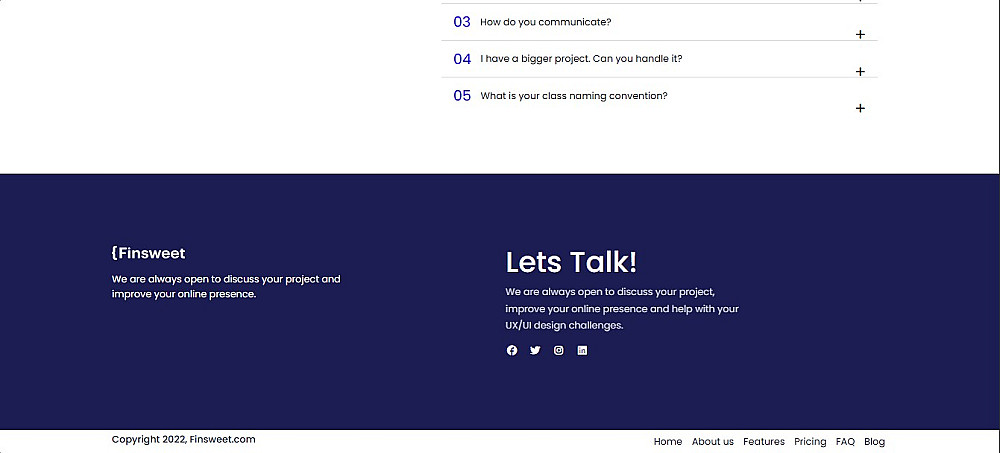Go to Home in footer menu
The width and height of the screenshot is (1000, 453).
668,442
